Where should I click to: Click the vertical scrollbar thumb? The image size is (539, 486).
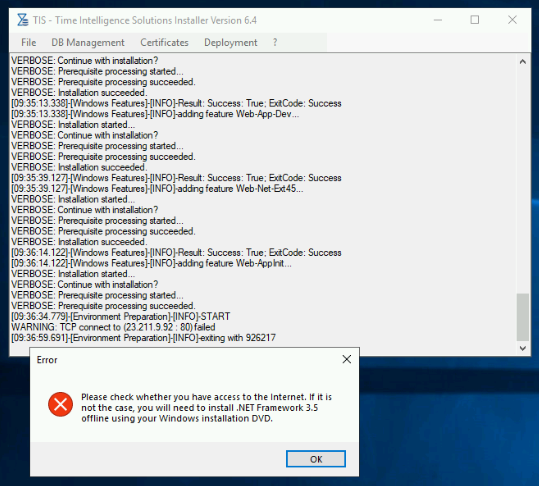coord(523,317)
